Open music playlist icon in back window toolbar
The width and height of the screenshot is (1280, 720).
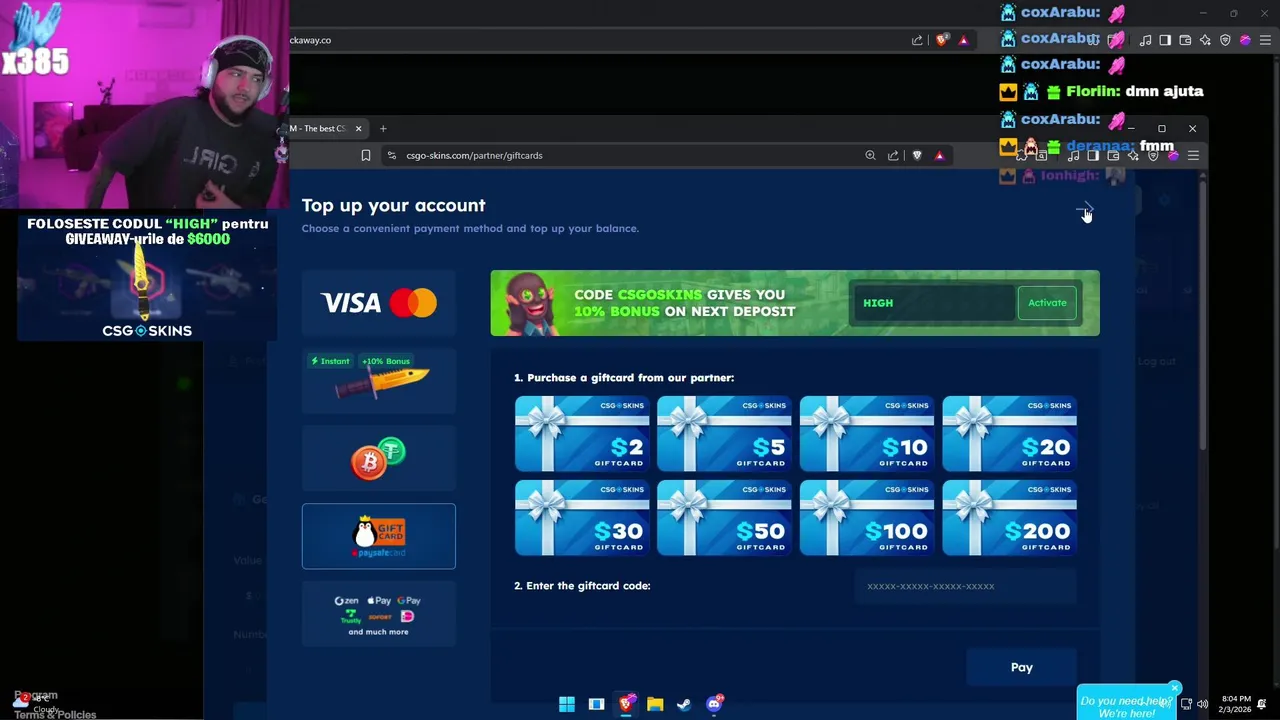click(x=1145, y=40)
